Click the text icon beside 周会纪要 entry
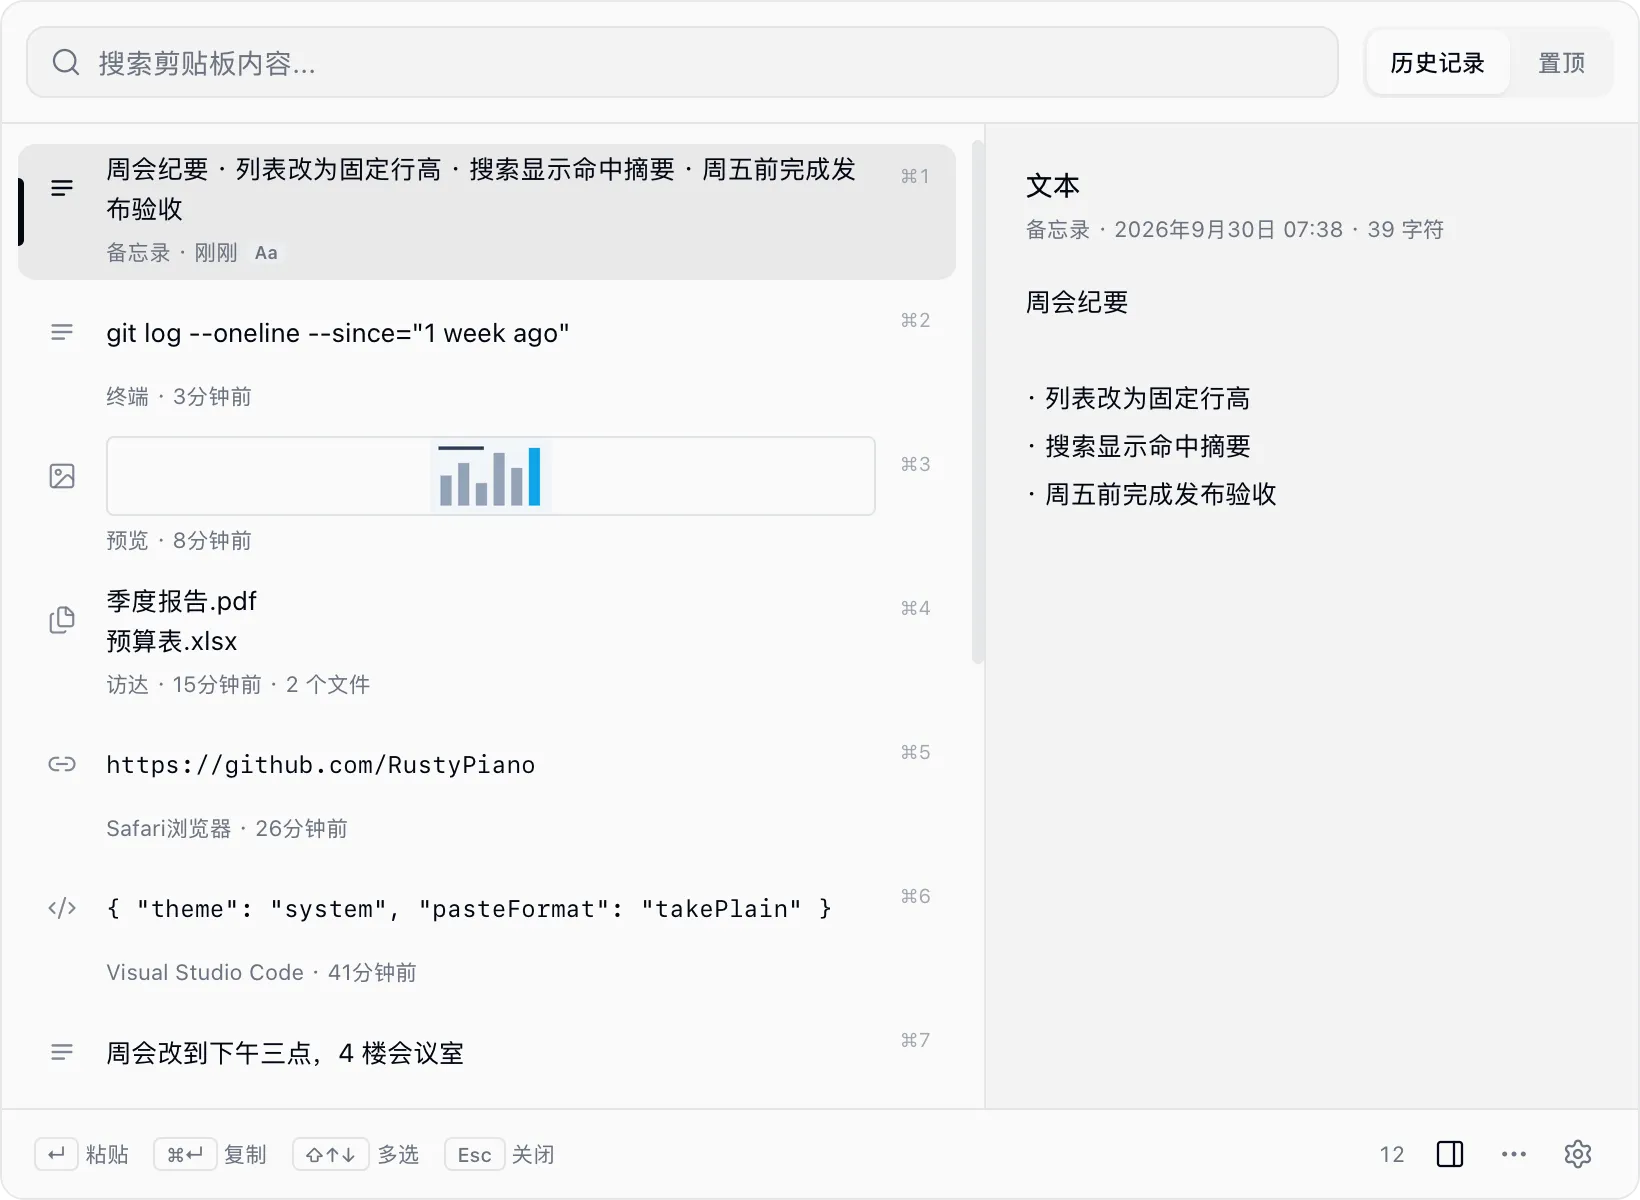This screenshot has width=1640, height=1200. tap(62, 188)
